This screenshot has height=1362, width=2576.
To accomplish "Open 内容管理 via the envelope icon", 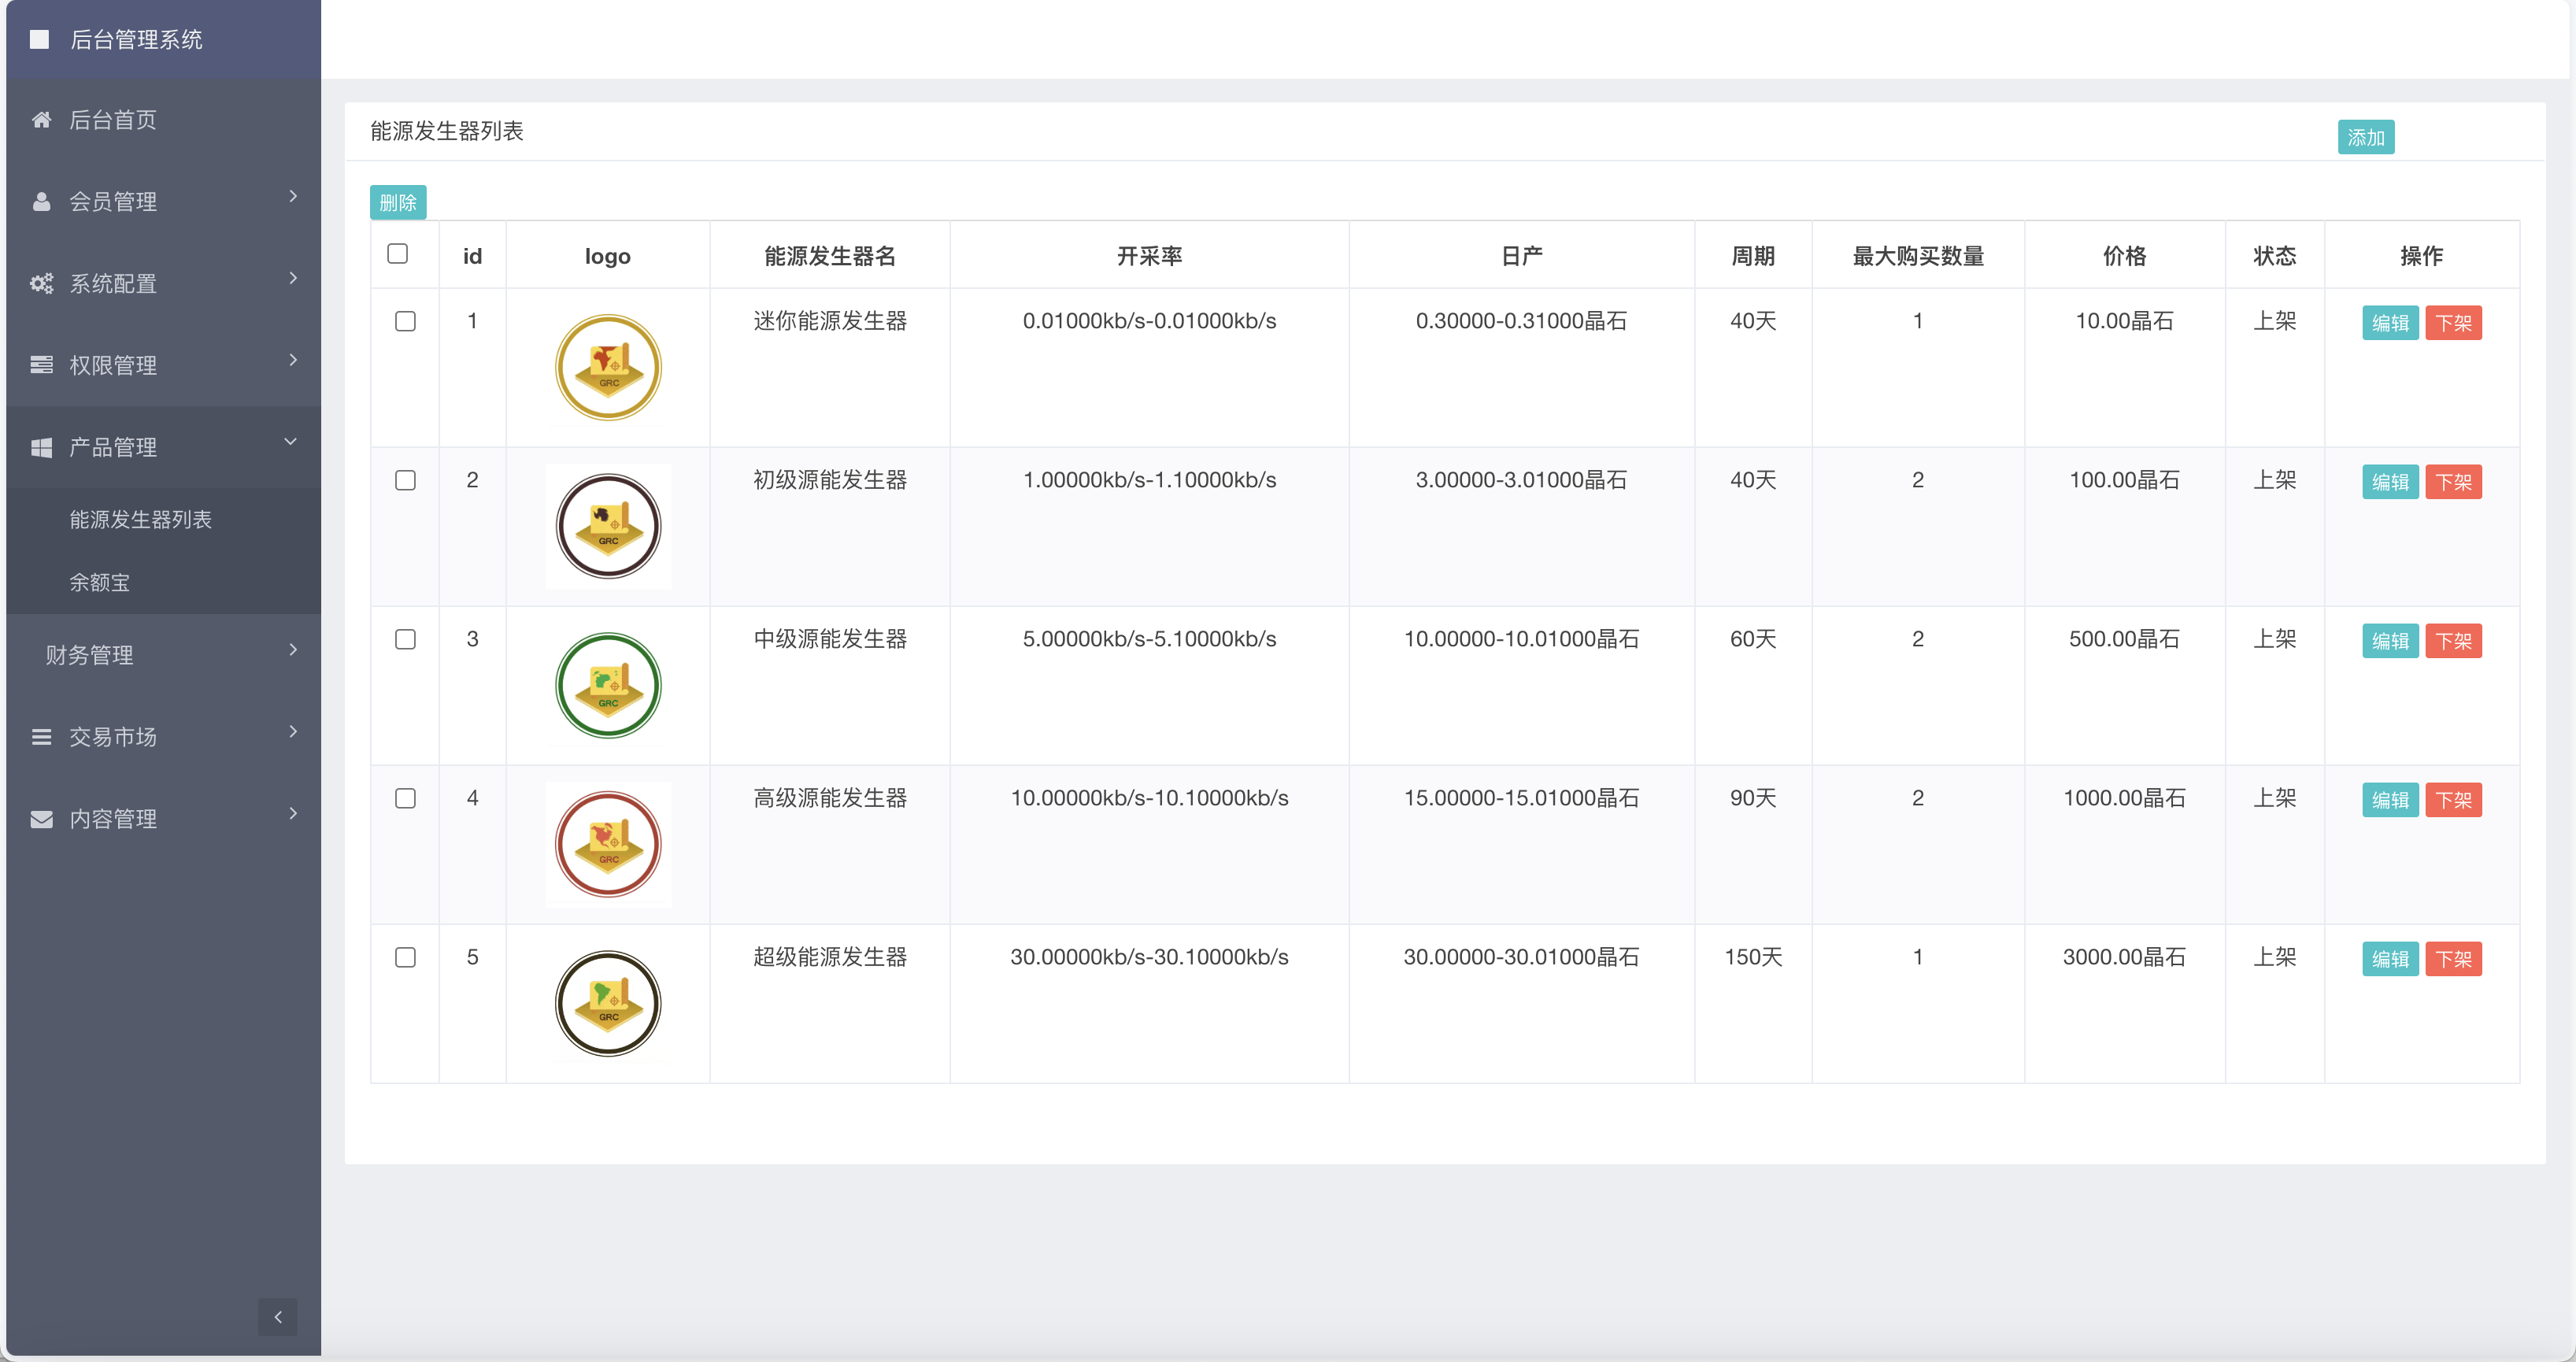I will point(41,819).
